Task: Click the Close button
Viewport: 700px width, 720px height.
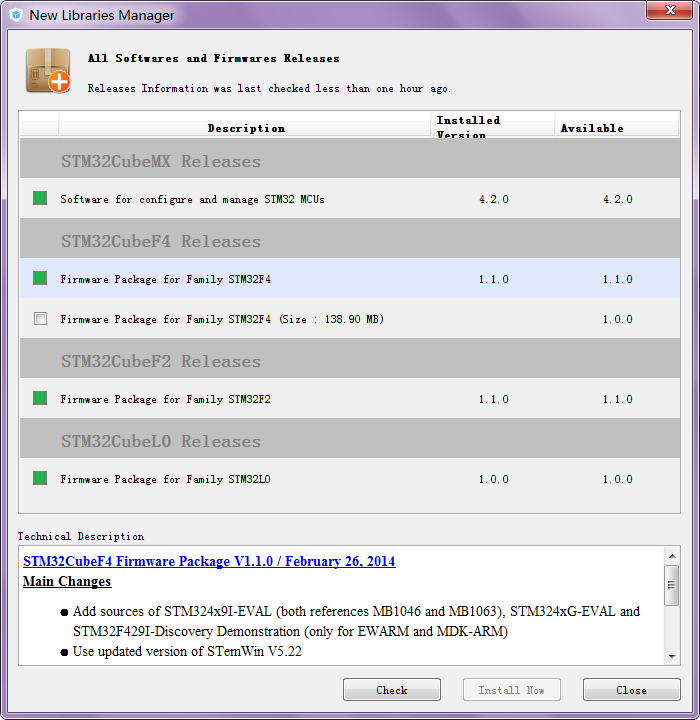Action: tap(632, 690)
